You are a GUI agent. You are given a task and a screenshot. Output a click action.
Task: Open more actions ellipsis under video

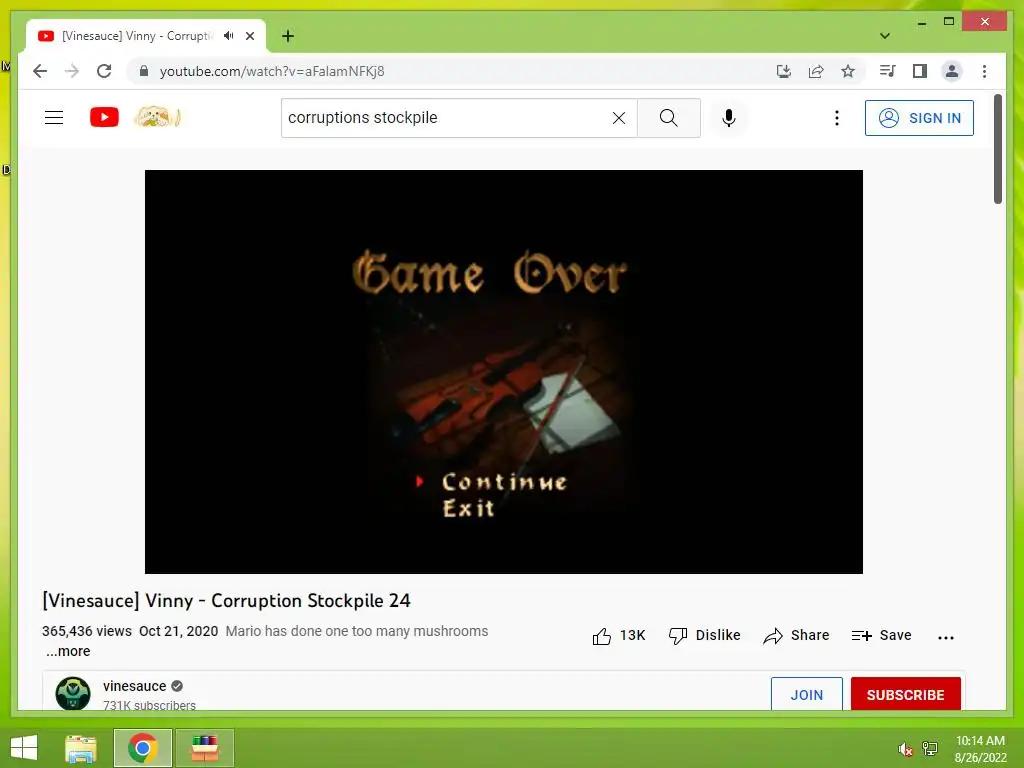pyautogui.click(x=946, y=637)
